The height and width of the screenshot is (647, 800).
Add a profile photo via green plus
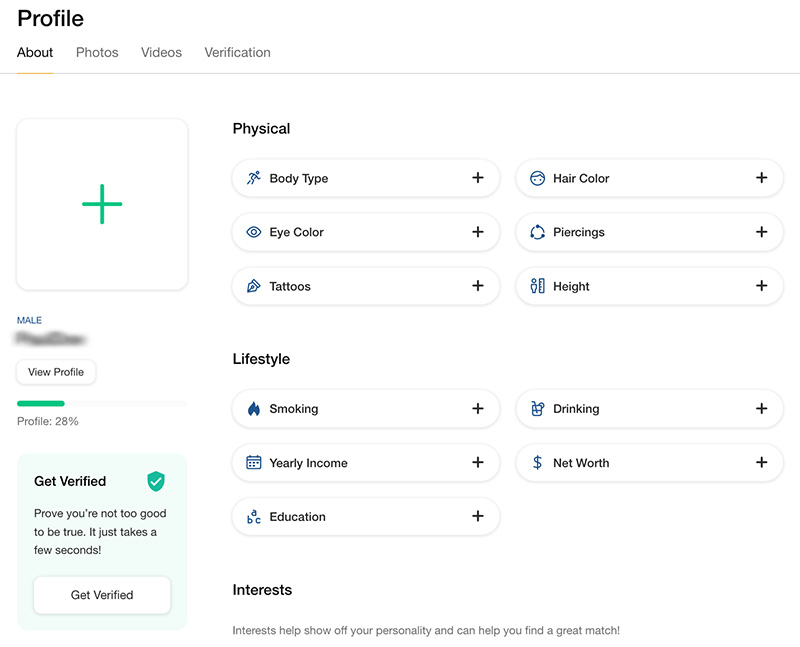click(x=102, y=204)
